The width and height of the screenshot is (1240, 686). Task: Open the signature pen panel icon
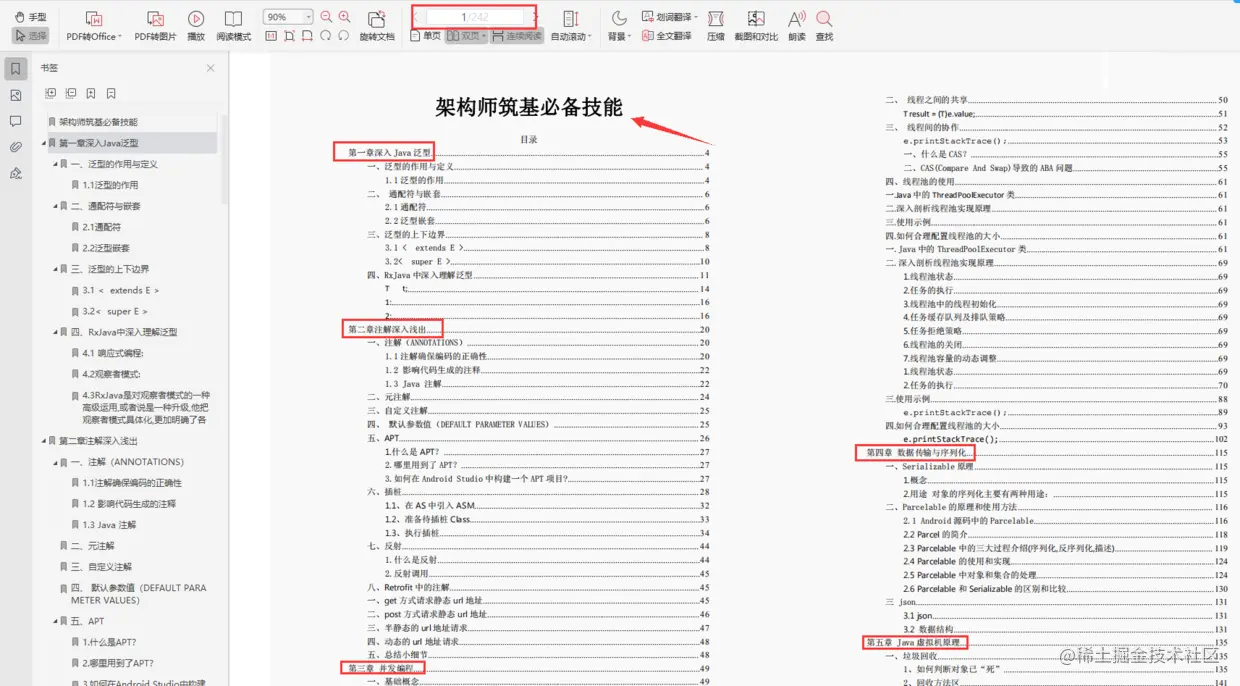click(x=16, y=173)
